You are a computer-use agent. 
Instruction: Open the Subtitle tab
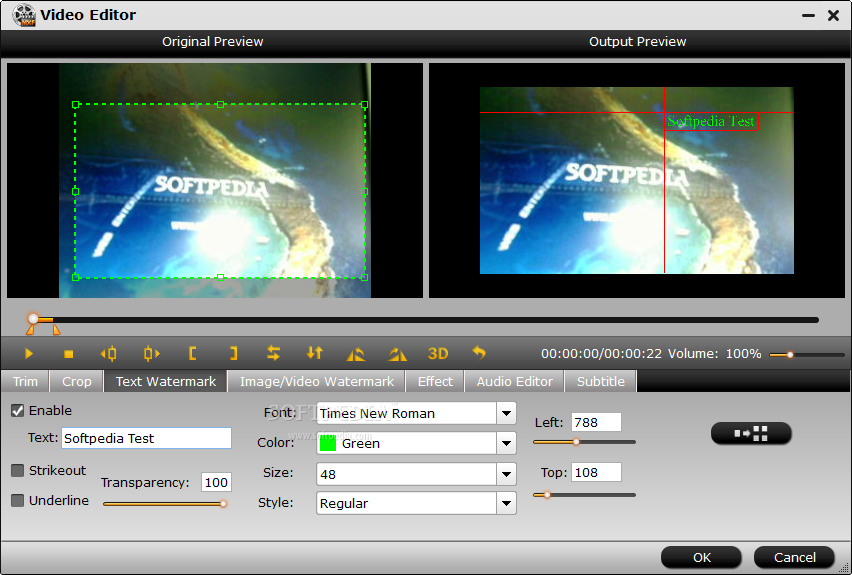(600, 382)
